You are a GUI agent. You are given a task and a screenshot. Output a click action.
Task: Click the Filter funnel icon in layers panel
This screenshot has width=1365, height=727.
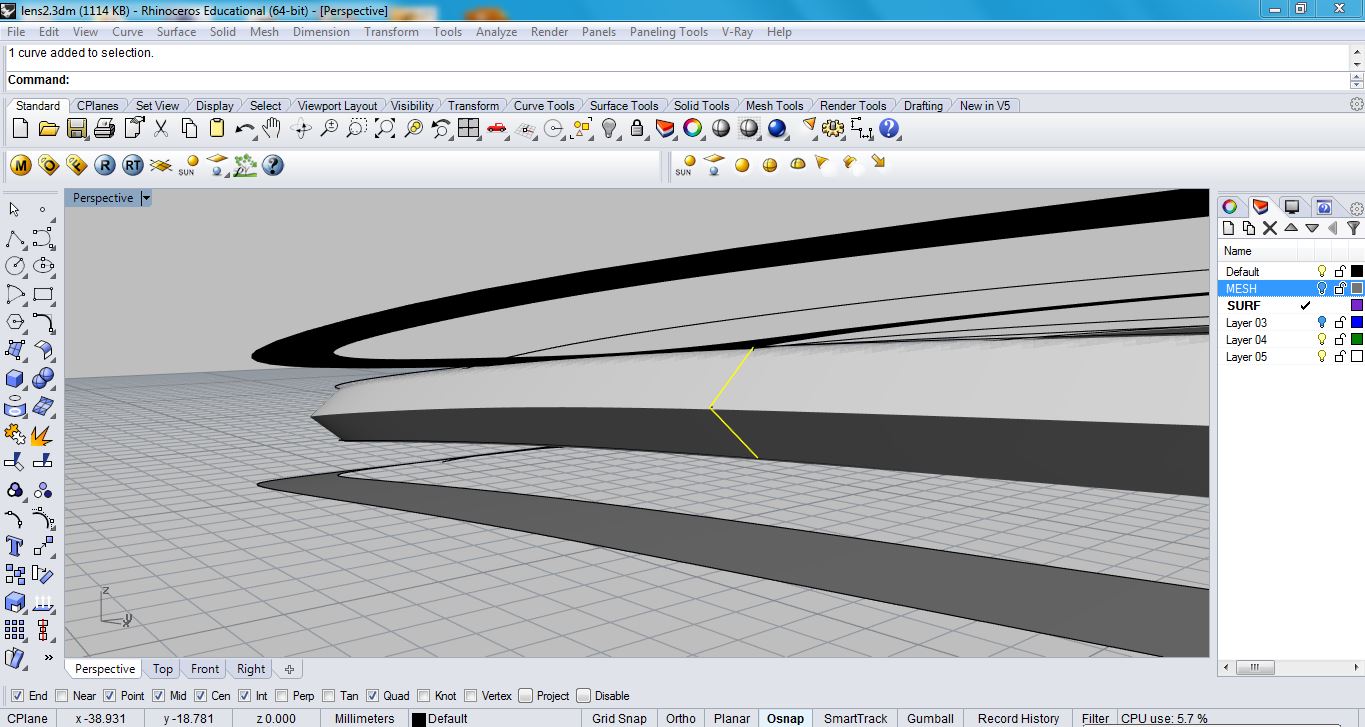(1353, 228)
